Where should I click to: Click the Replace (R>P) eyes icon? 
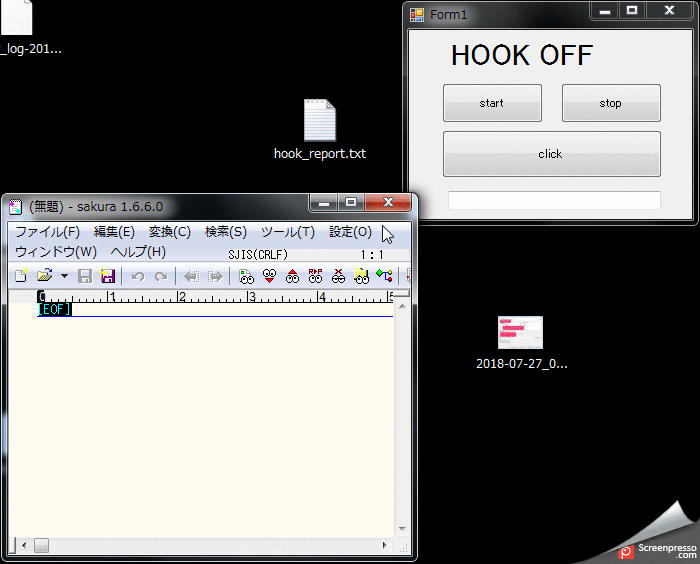coord(315,276)
